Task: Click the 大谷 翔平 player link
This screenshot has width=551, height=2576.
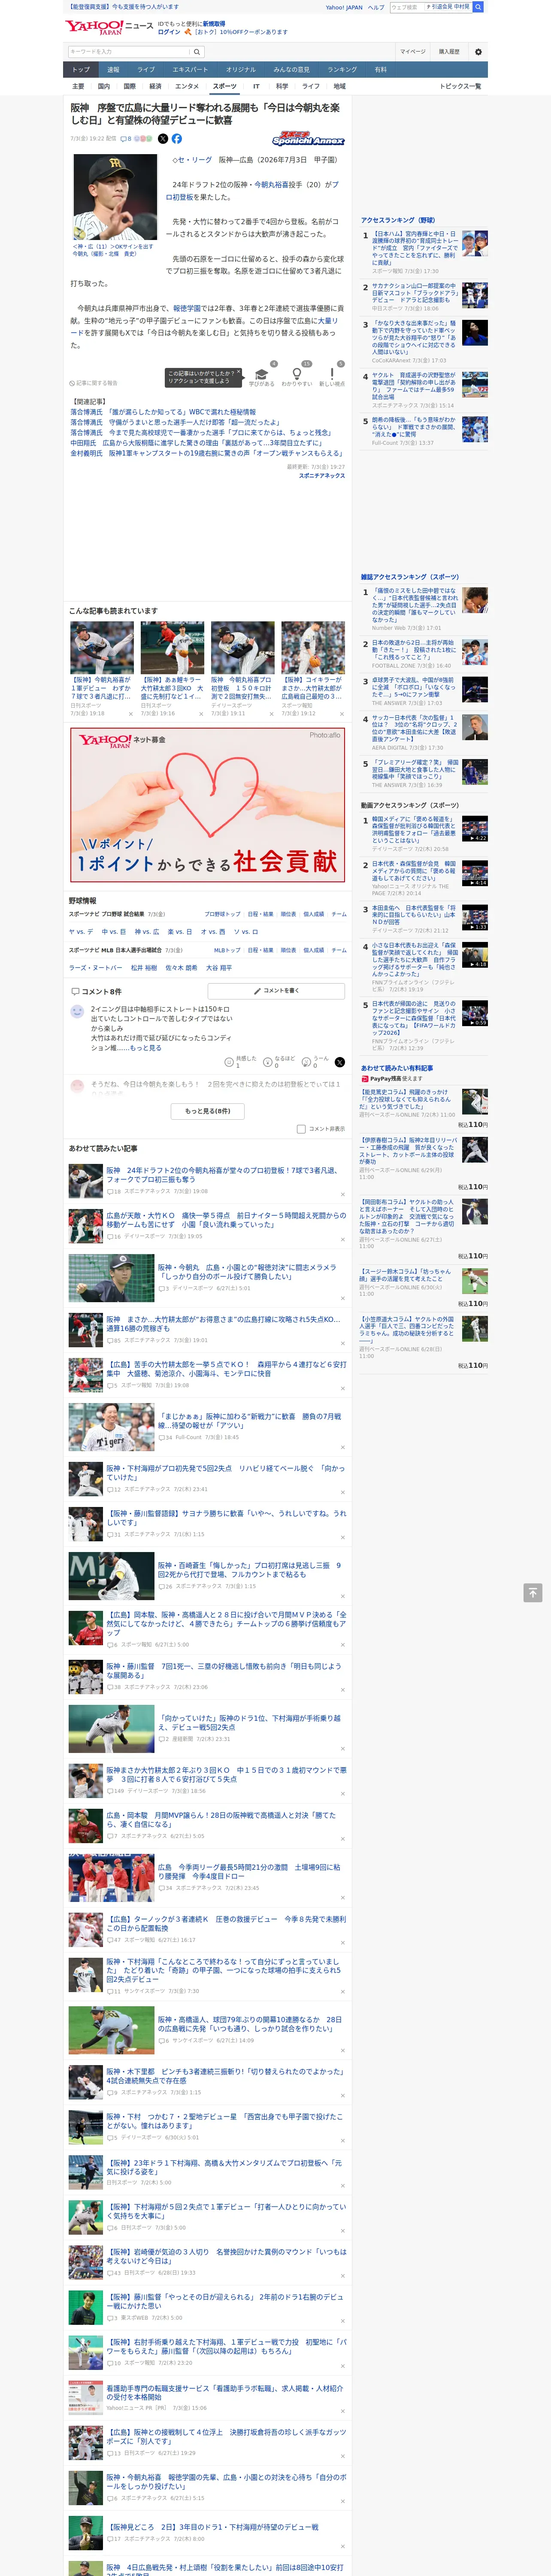Action: click(x=218, y=968)
